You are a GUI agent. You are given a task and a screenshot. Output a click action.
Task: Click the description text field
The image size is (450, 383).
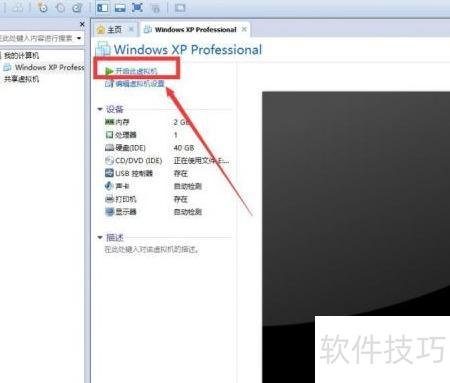pos(152,249)
